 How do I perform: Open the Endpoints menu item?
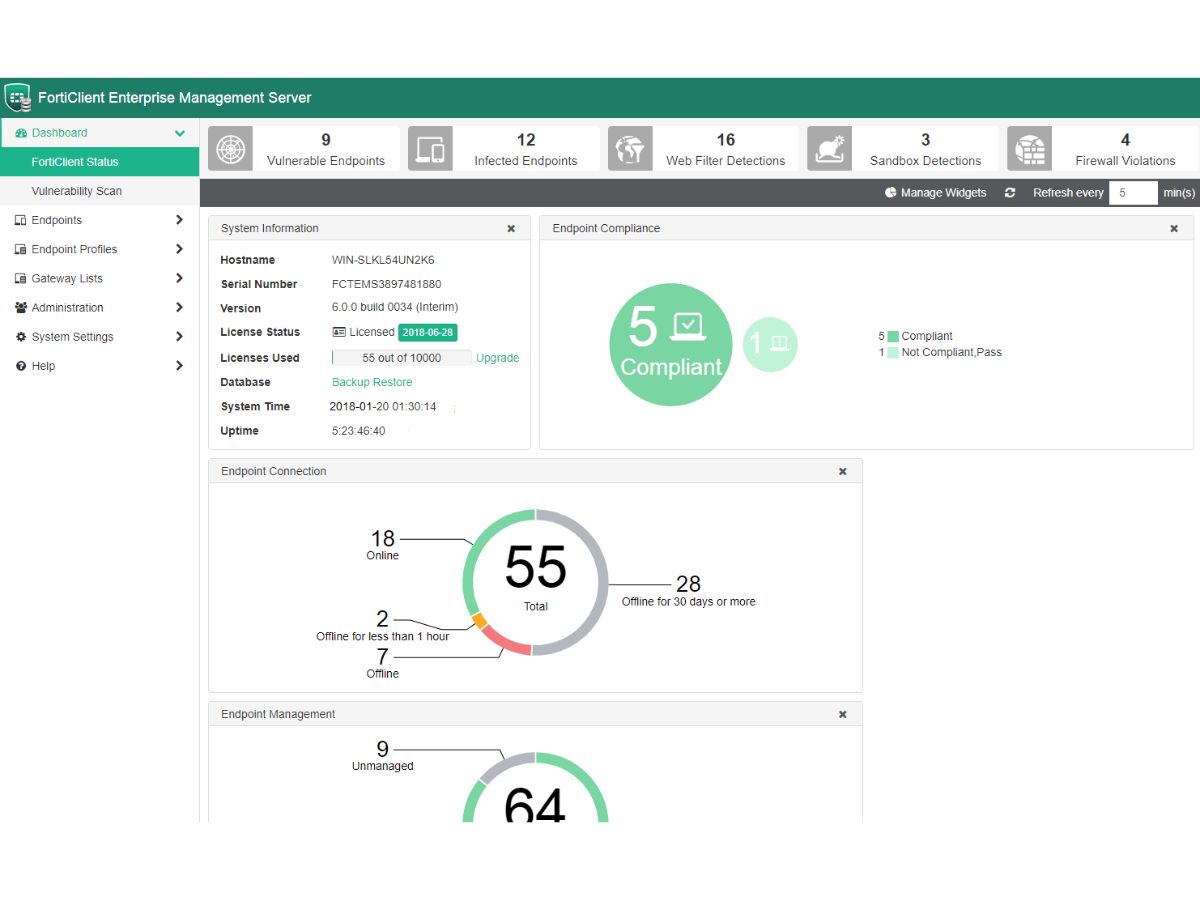100,220
